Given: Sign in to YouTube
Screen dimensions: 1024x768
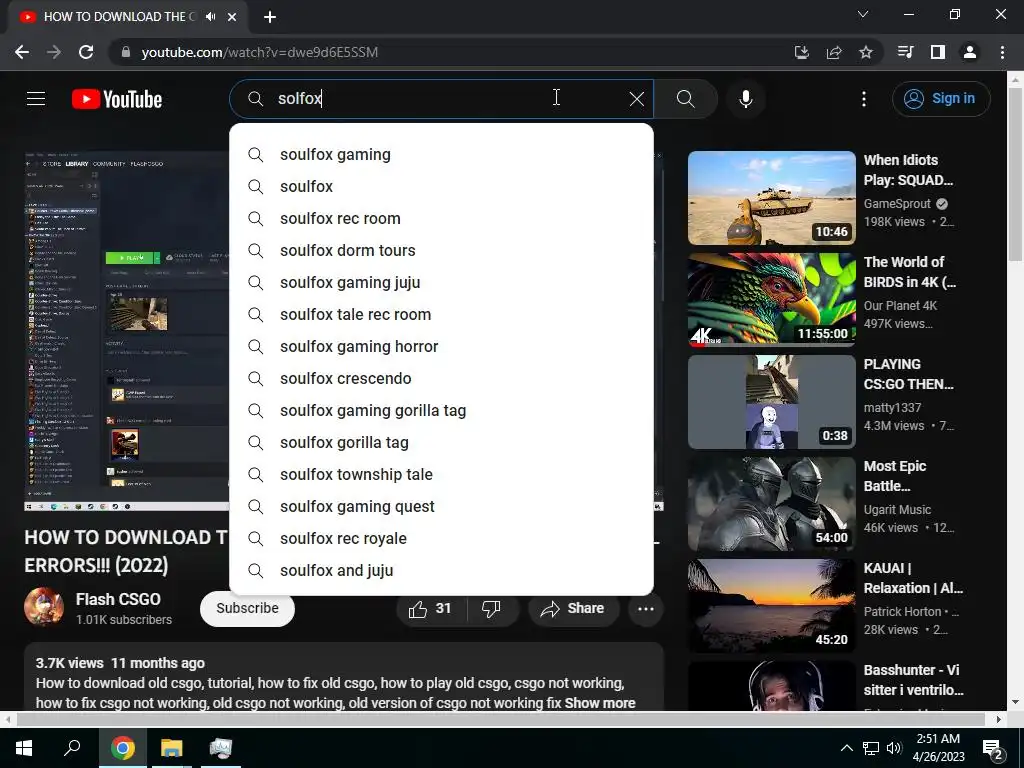Looking at the screenshot, I should coord(941,99).
